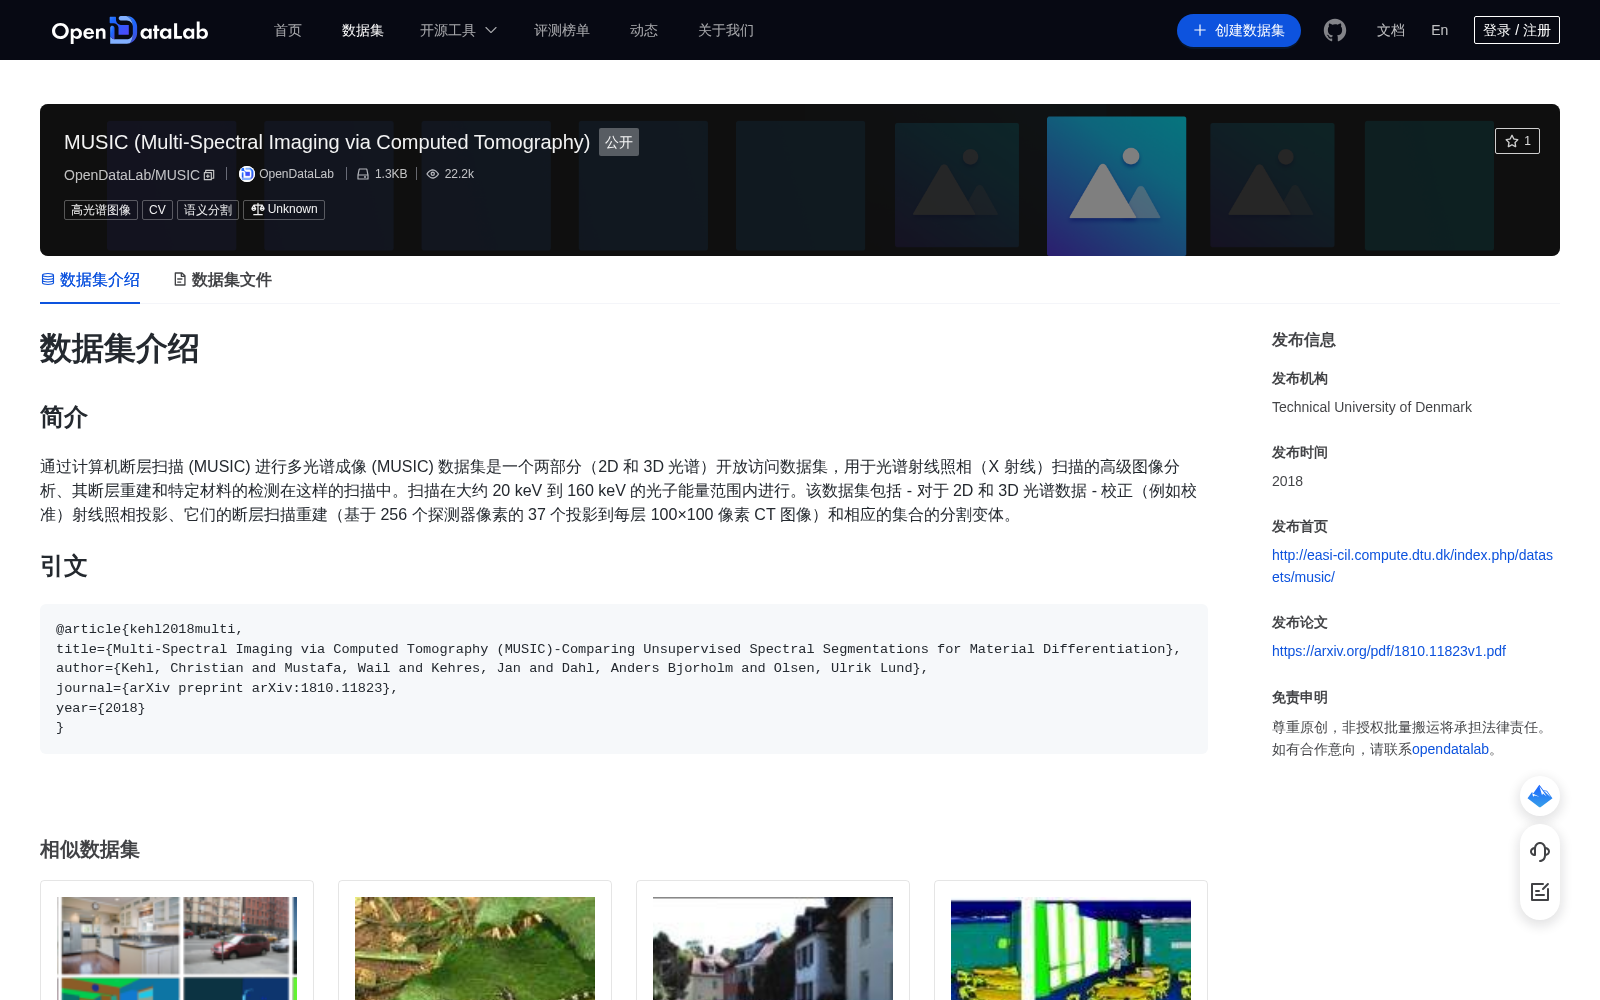Viewport: 1600px width, 1000px height.
Task: Go to the 首页 nav item
Action: click(x=288, y=30)
